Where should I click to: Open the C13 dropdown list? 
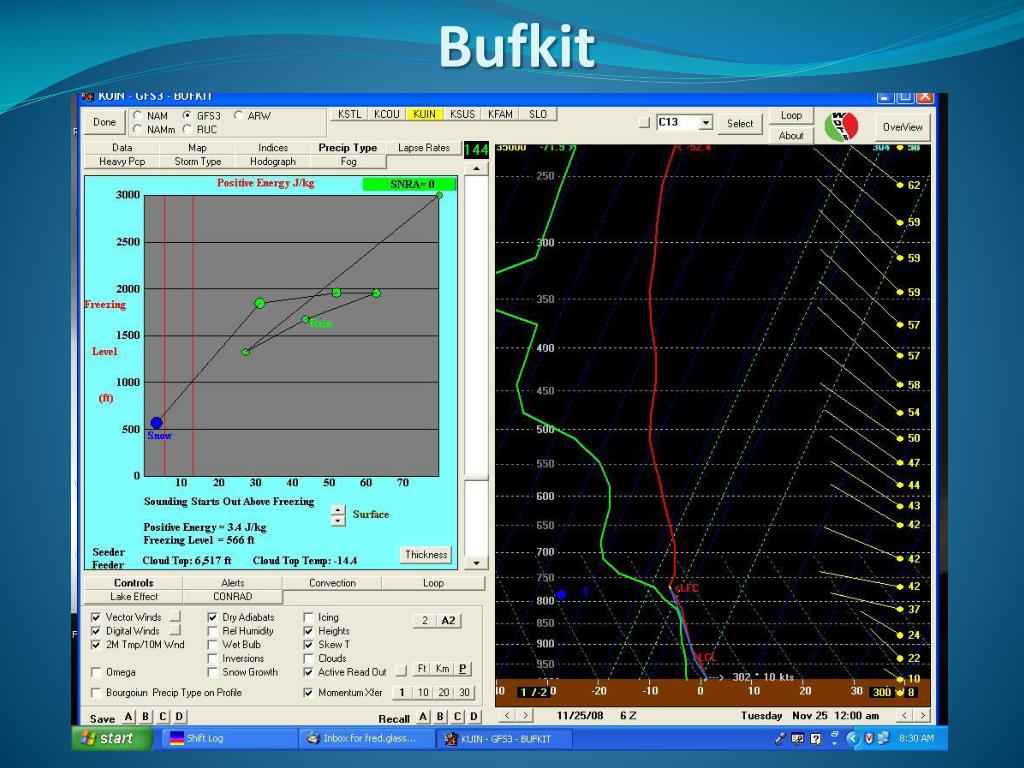coord(705,123)
